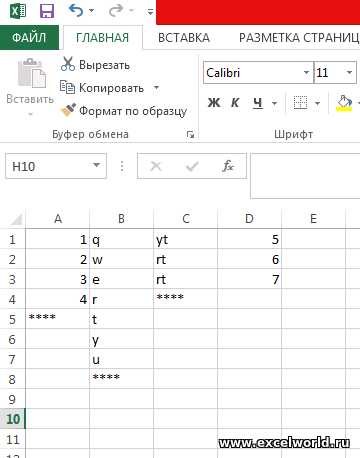Expand the Вставить paste options arrow
The height and width of the screenshot is (458, 360).
(x=30, y=114)
